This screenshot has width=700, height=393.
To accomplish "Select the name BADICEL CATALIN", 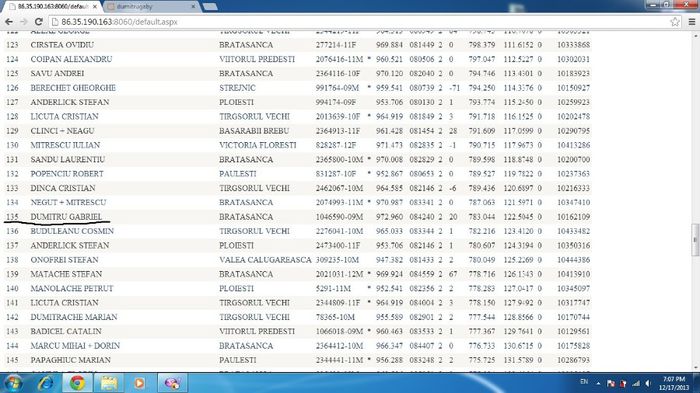I will (x=66, y=331).
